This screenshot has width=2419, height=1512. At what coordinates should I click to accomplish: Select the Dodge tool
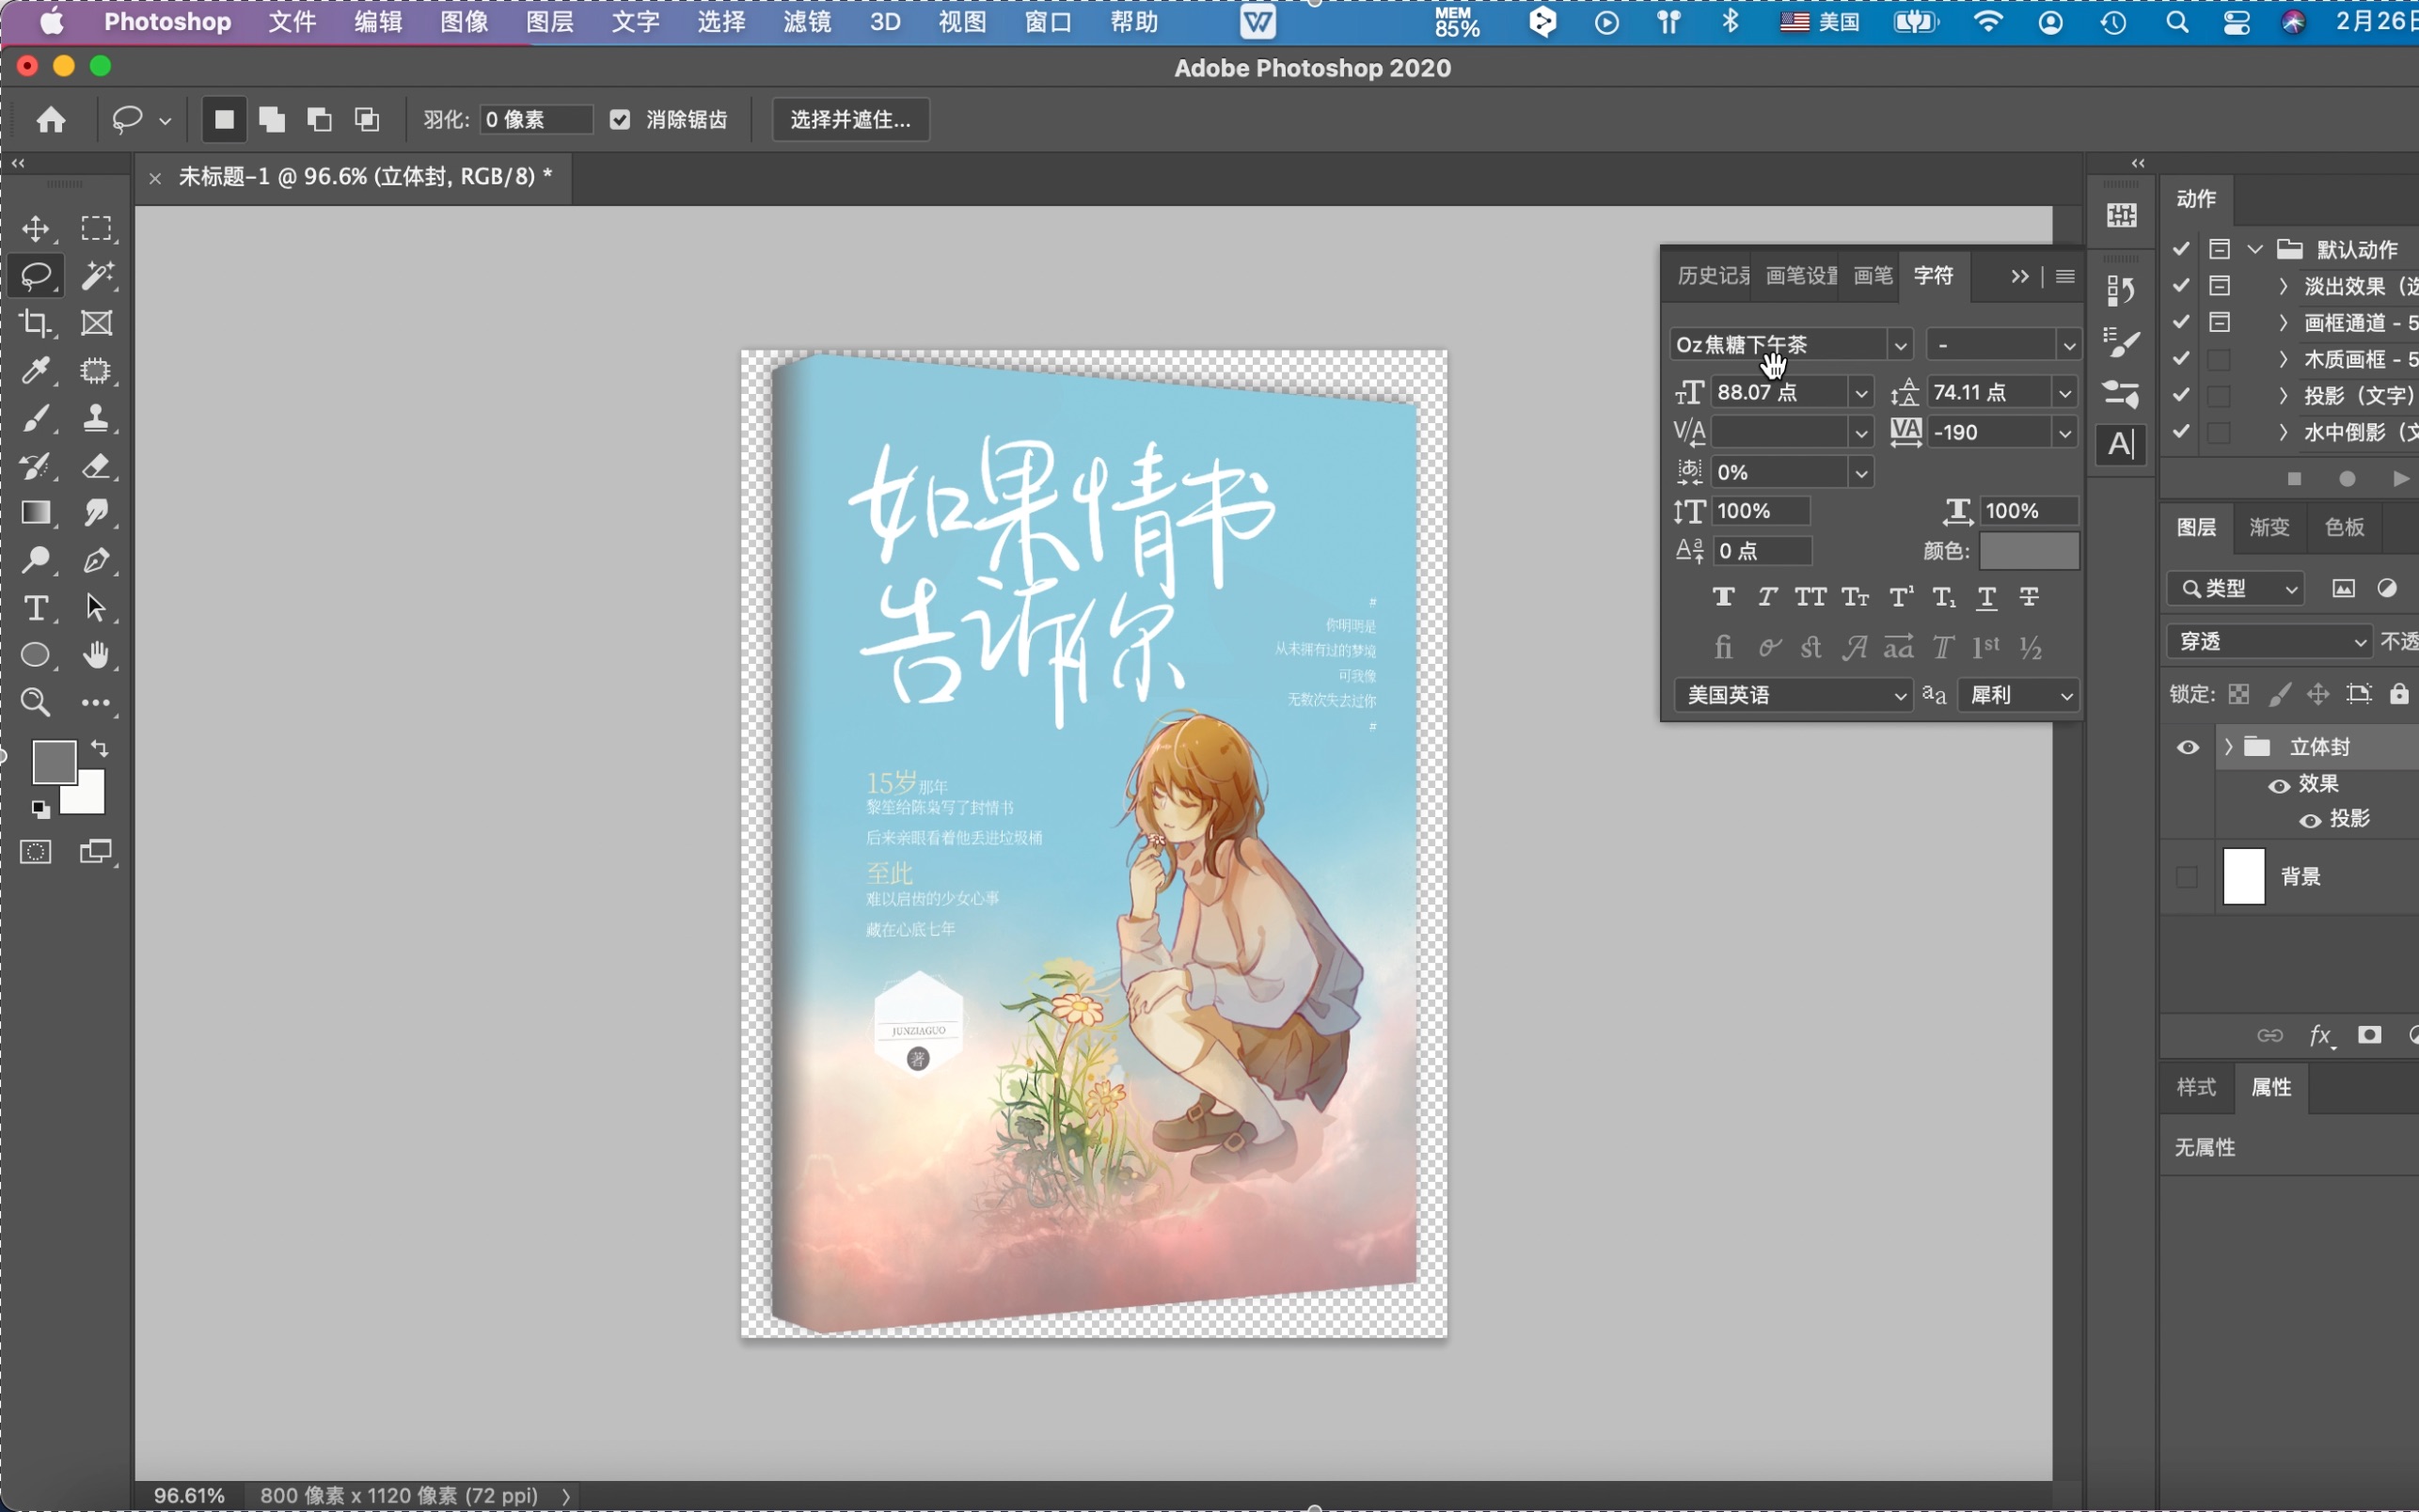[36, 560]
